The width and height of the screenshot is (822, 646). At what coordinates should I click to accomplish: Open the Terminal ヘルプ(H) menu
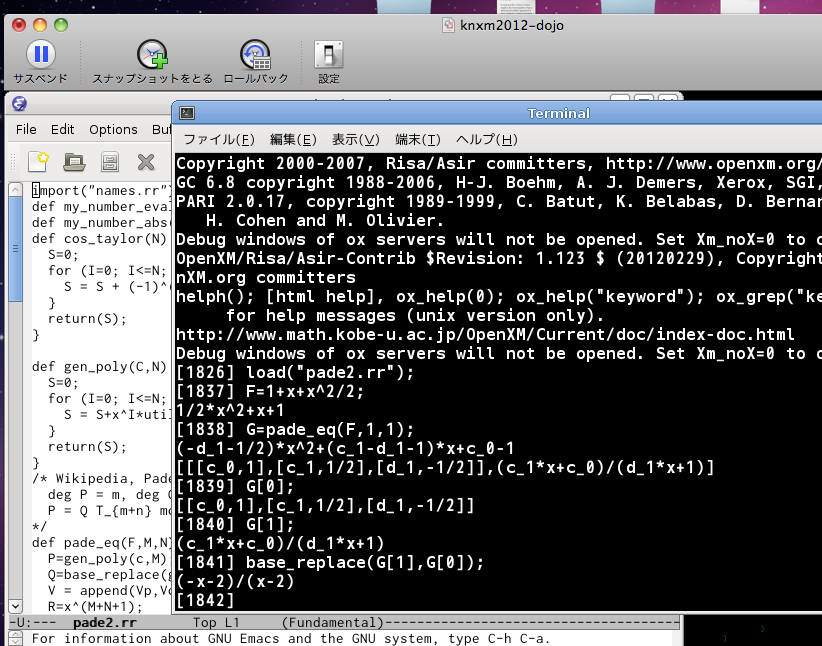pyautogui.click(x=487, y=139)
